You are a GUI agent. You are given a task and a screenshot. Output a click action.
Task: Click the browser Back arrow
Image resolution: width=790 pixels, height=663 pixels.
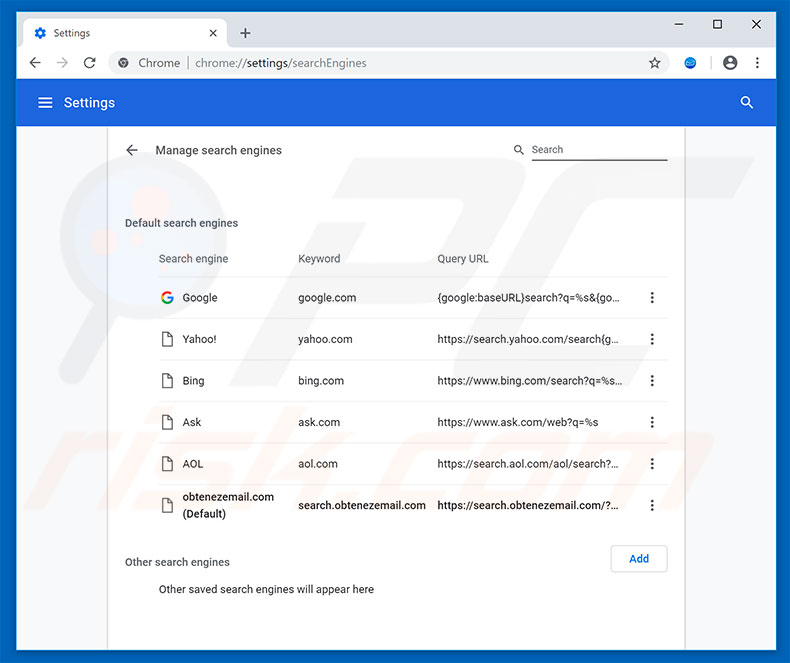coord(35,62)
